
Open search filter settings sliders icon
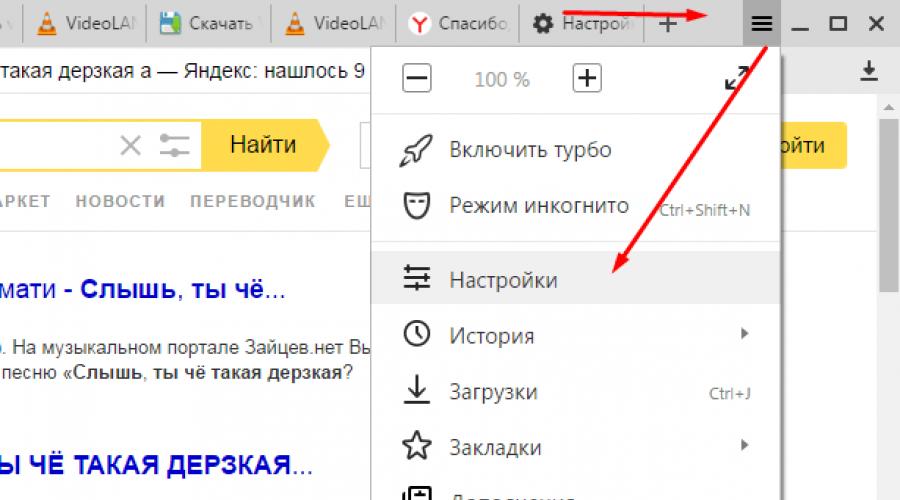coord(174,146)
